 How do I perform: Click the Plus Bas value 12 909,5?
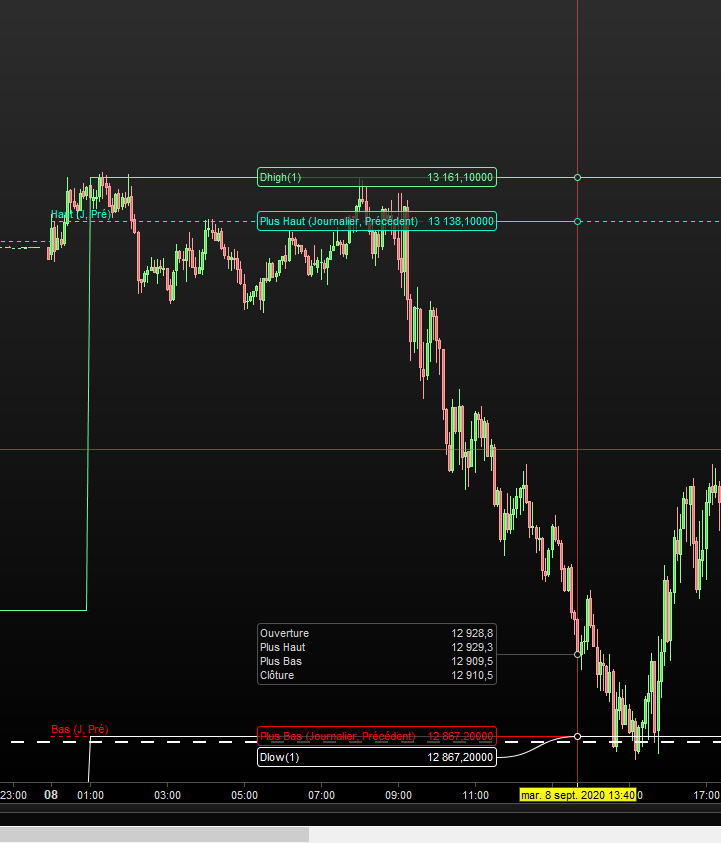(x=472, y=661)
